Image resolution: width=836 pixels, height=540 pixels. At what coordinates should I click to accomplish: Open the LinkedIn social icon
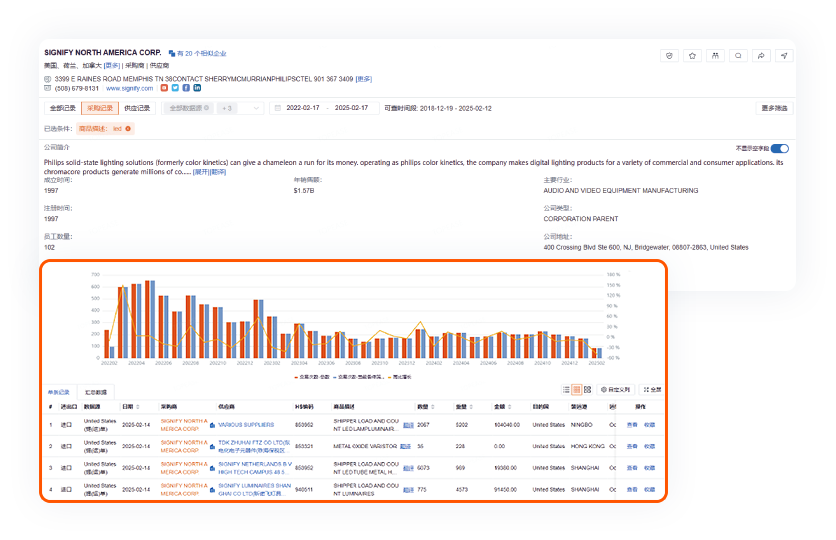pyautogui.click(x=197, y=88)
